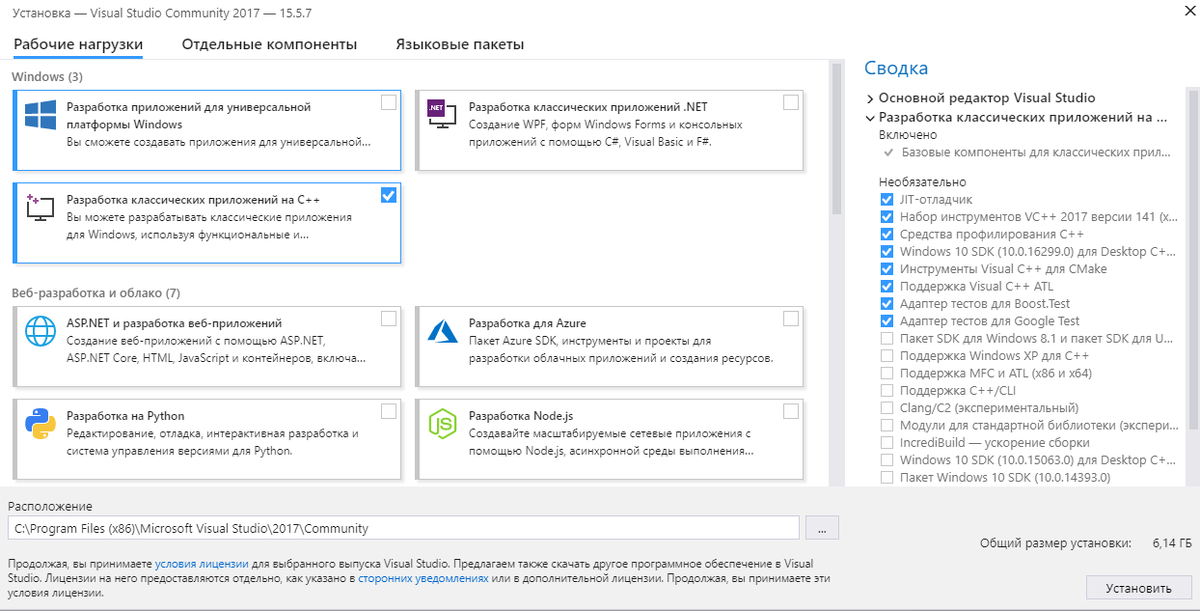Check Модули для стандартной библиотеки option

[x=887, y=426]
